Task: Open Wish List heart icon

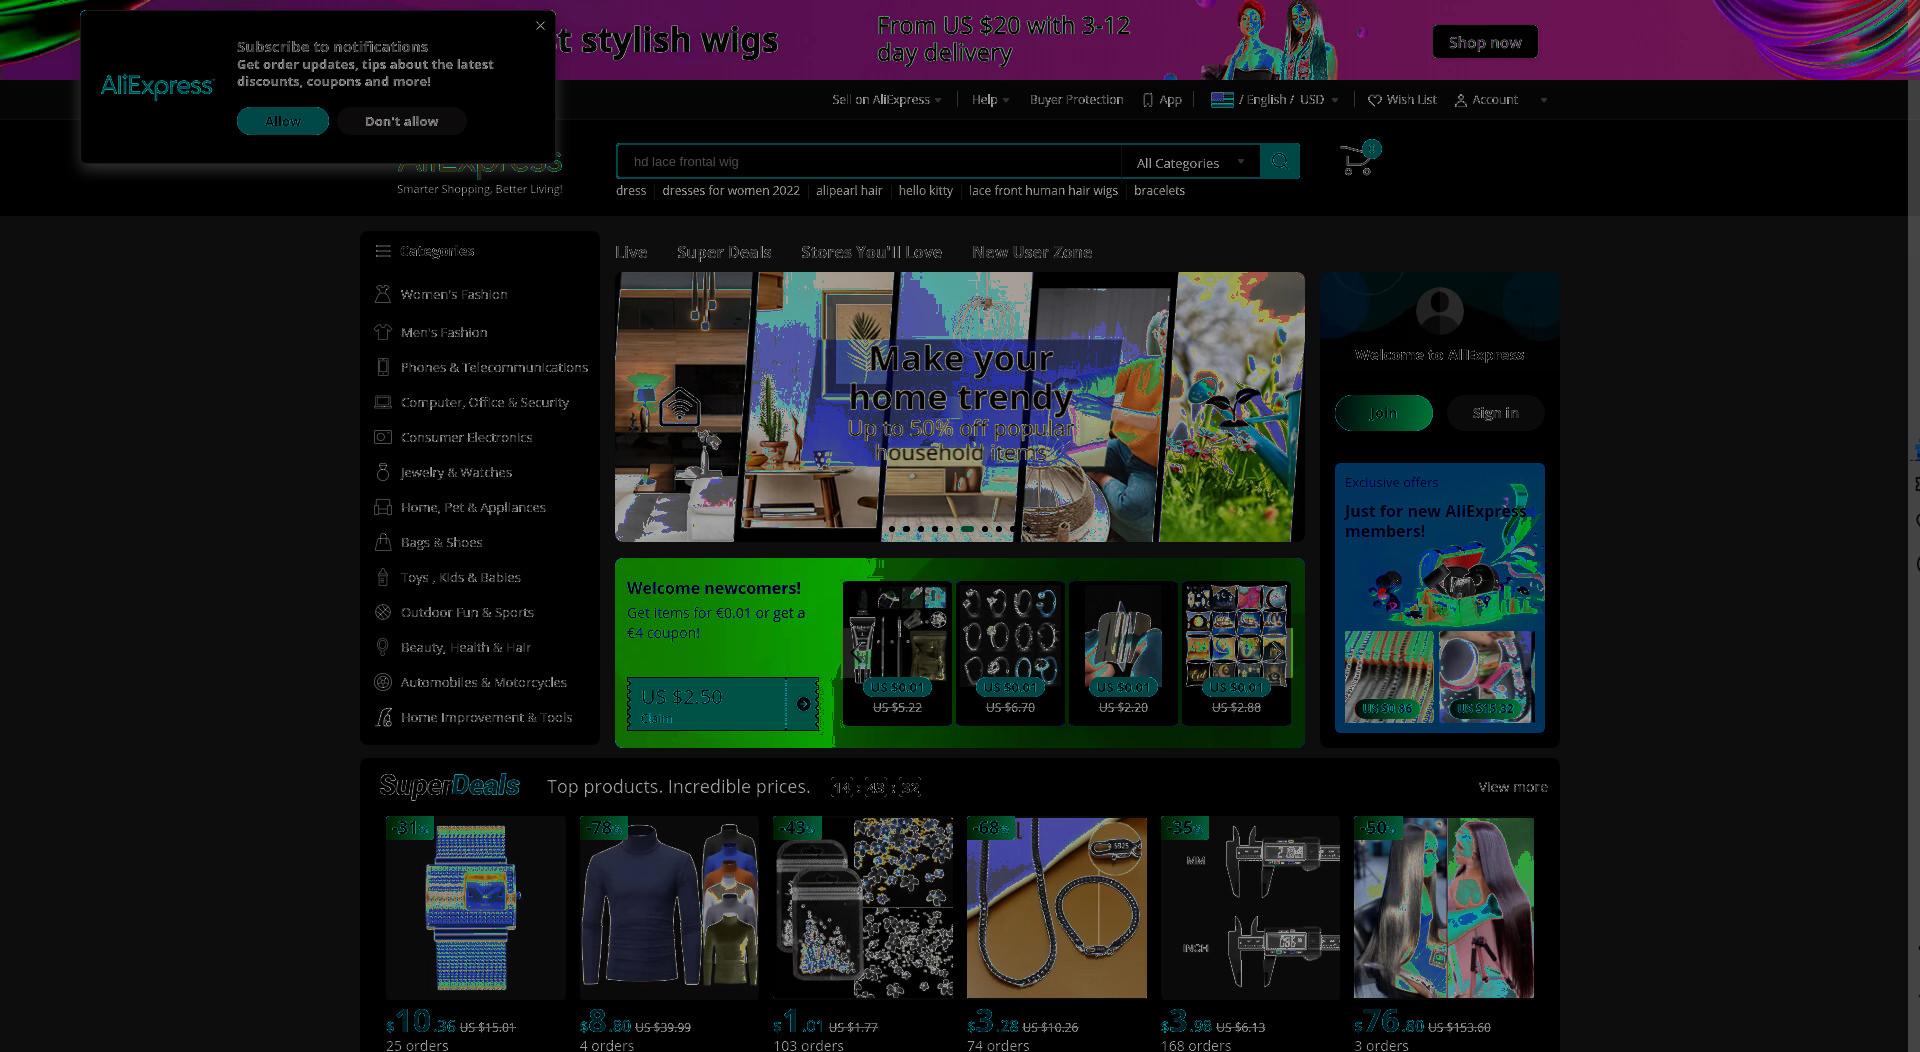Action: click(1375, 100)
